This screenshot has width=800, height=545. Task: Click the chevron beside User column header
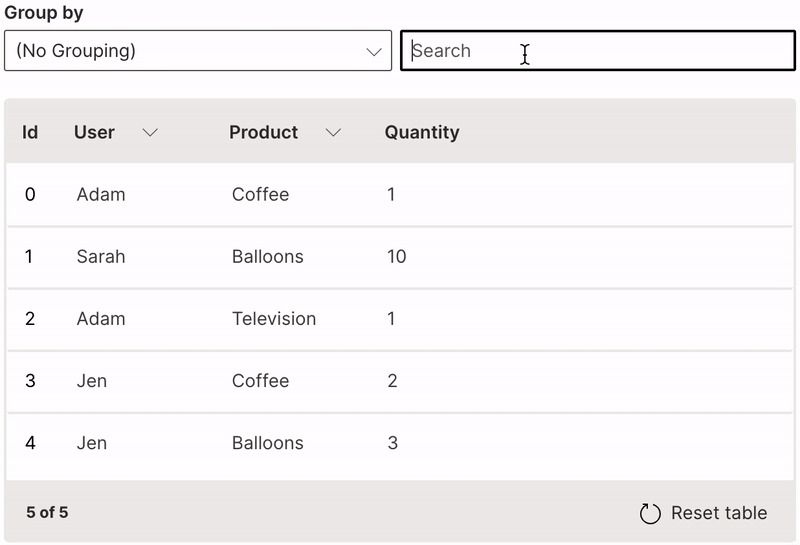click(x=150, y=133)
